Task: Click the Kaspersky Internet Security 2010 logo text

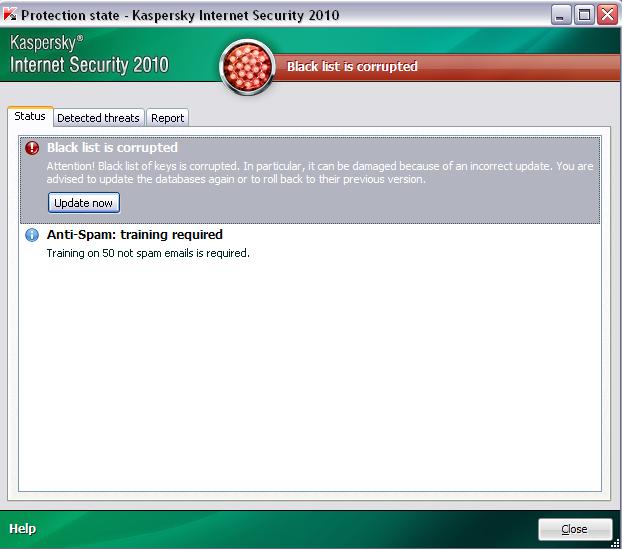Action: coord(89,54)
